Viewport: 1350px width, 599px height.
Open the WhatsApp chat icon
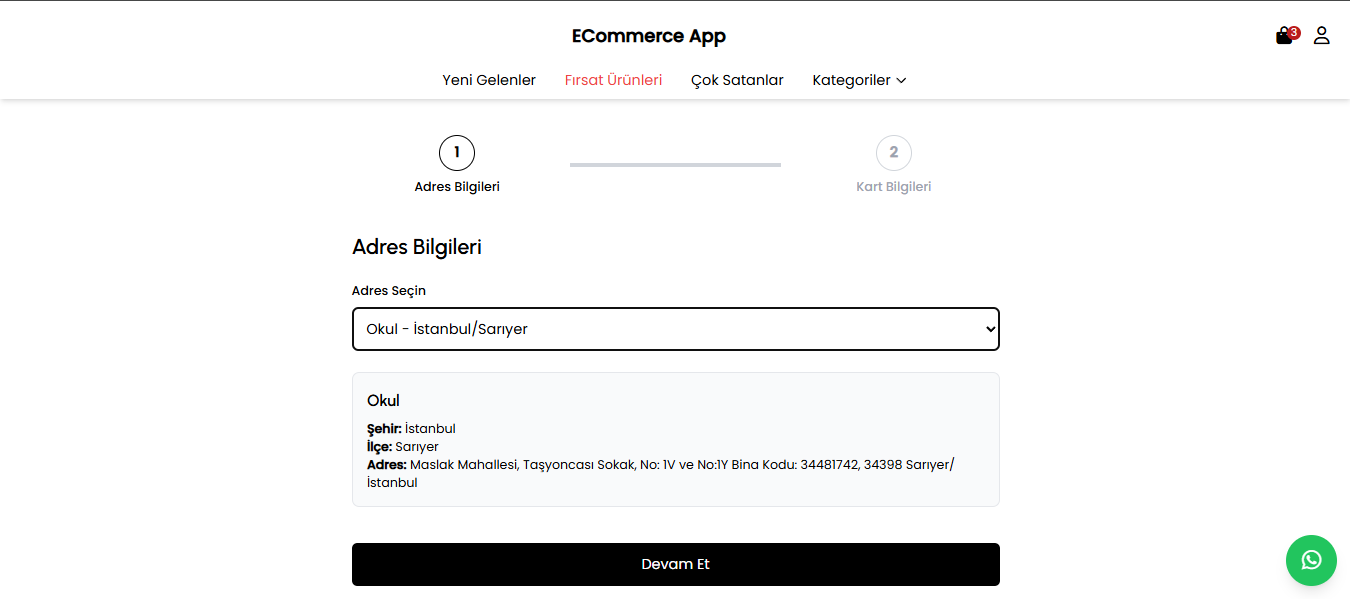pos(1311,560)
